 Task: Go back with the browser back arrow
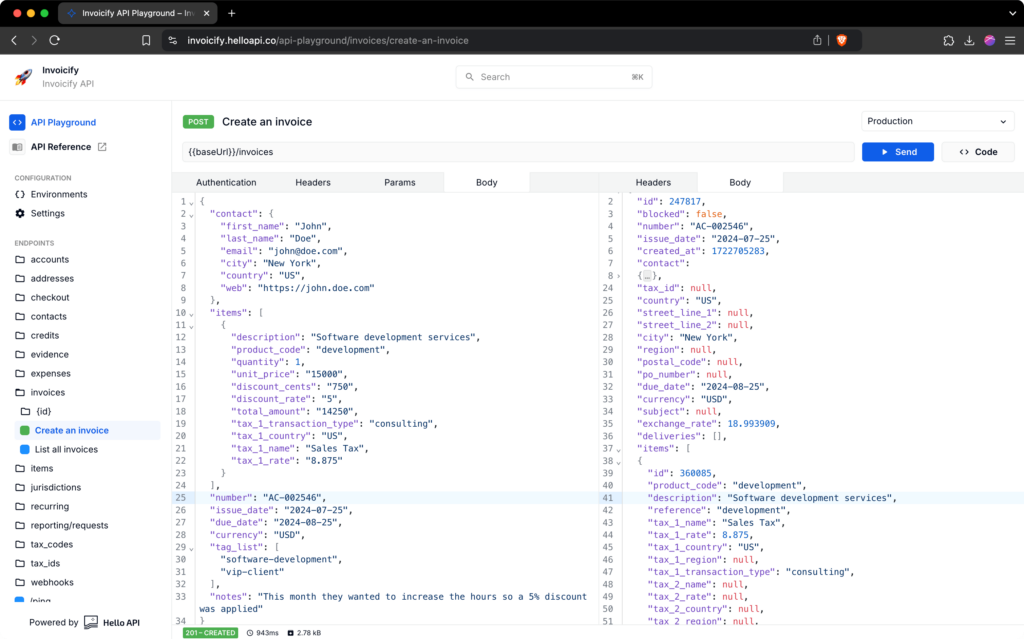coord(14,41)
